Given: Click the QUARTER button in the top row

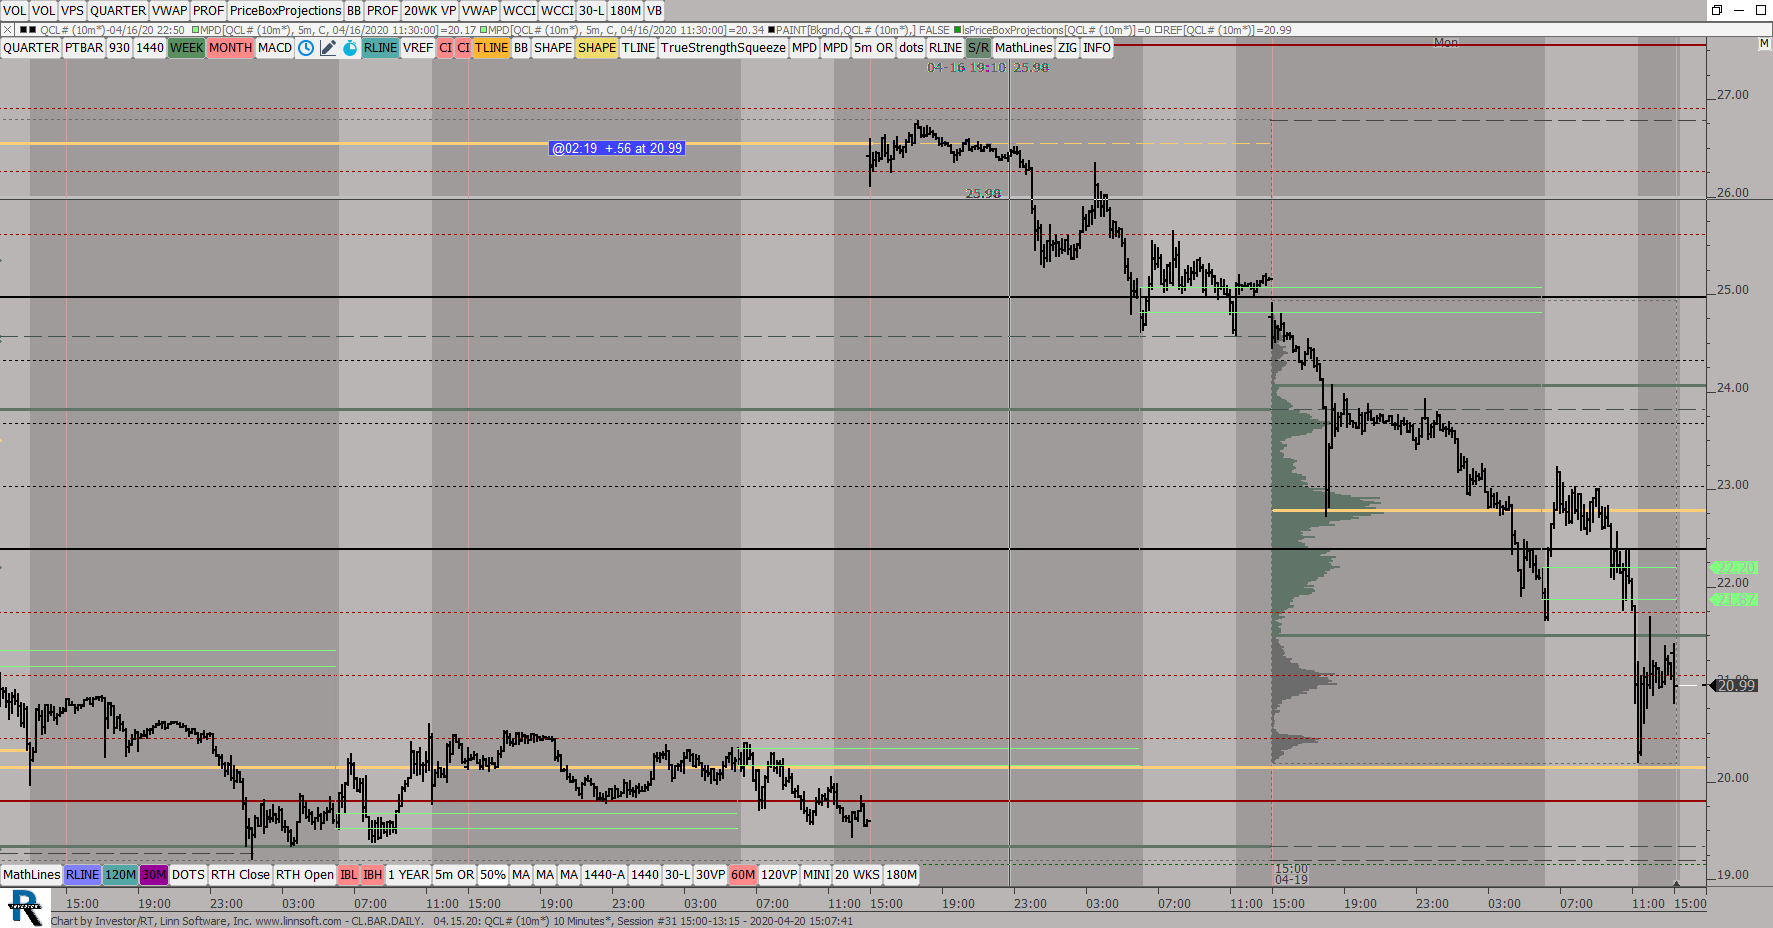Looking at the screenshot, I should pyautogui.click(x=118, y=11).
